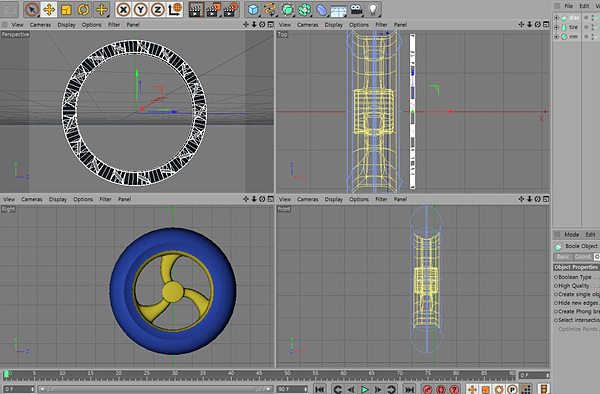Viewport: 600px width, 394px height.
Task: Click the recent tool plus icon
Action: pyautogui.click(x=101, y=10)
